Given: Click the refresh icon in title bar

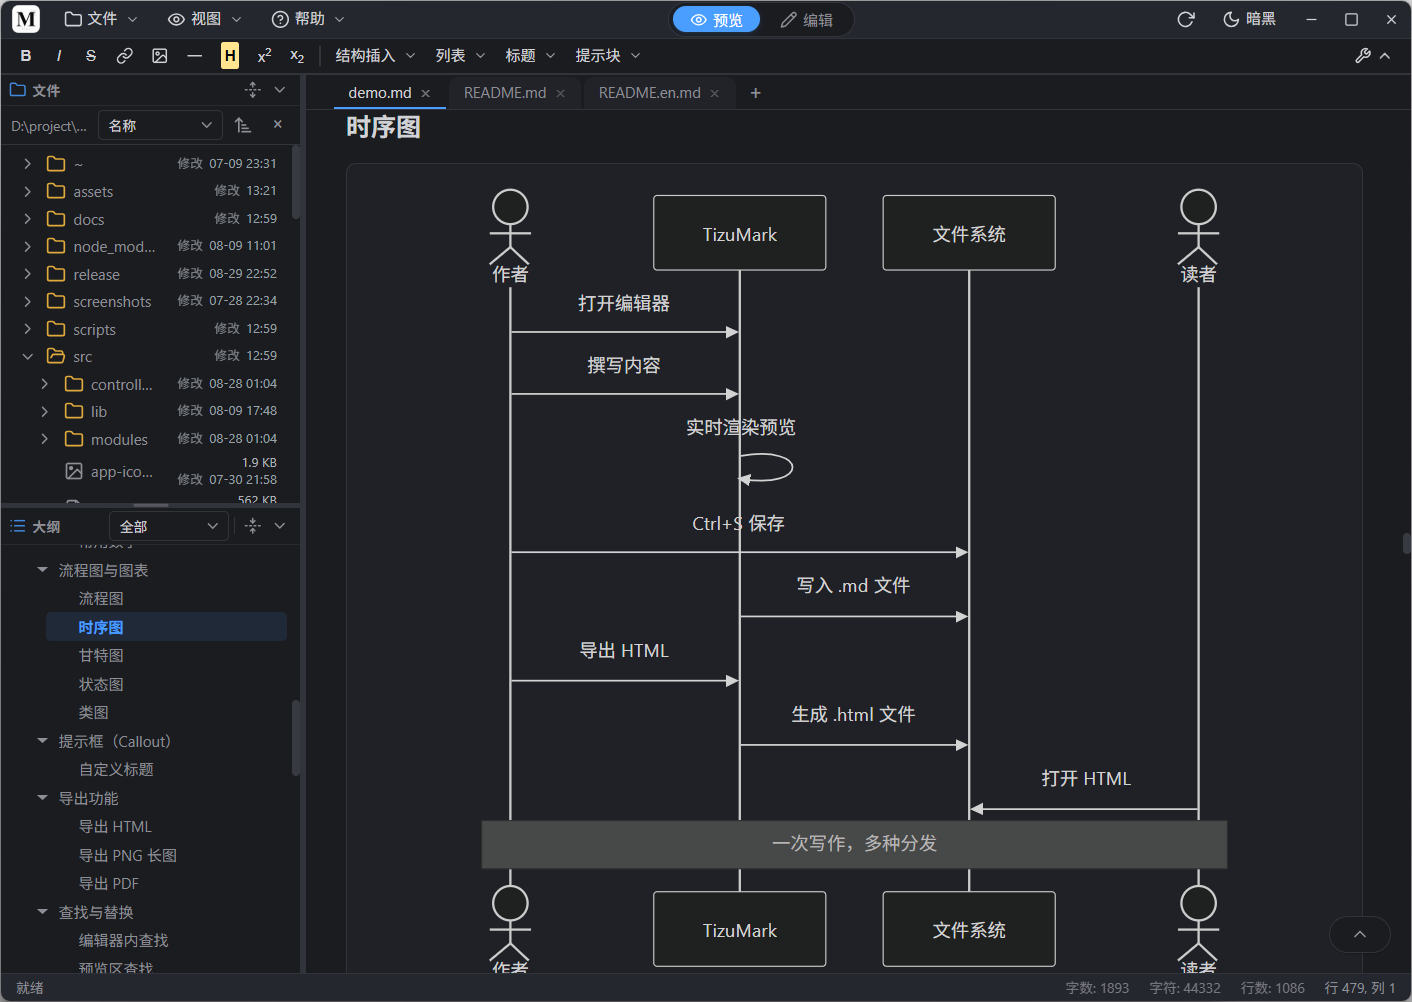Looking at the screenshot, I should [x=1186, y=19].
